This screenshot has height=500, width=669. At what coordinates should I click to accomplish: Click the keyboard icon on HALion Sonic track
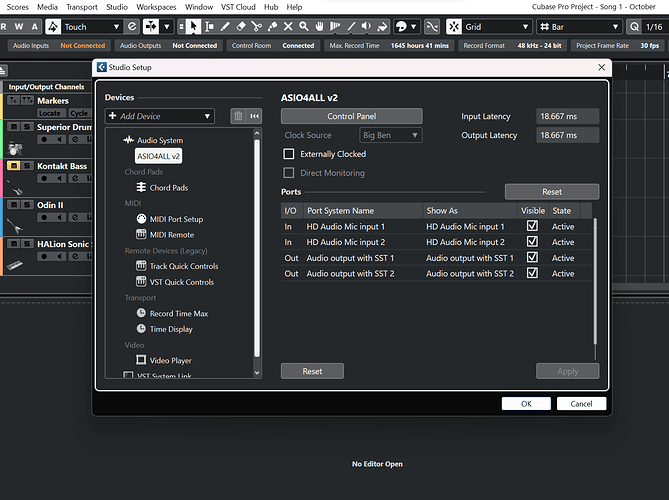pos(15,265)
